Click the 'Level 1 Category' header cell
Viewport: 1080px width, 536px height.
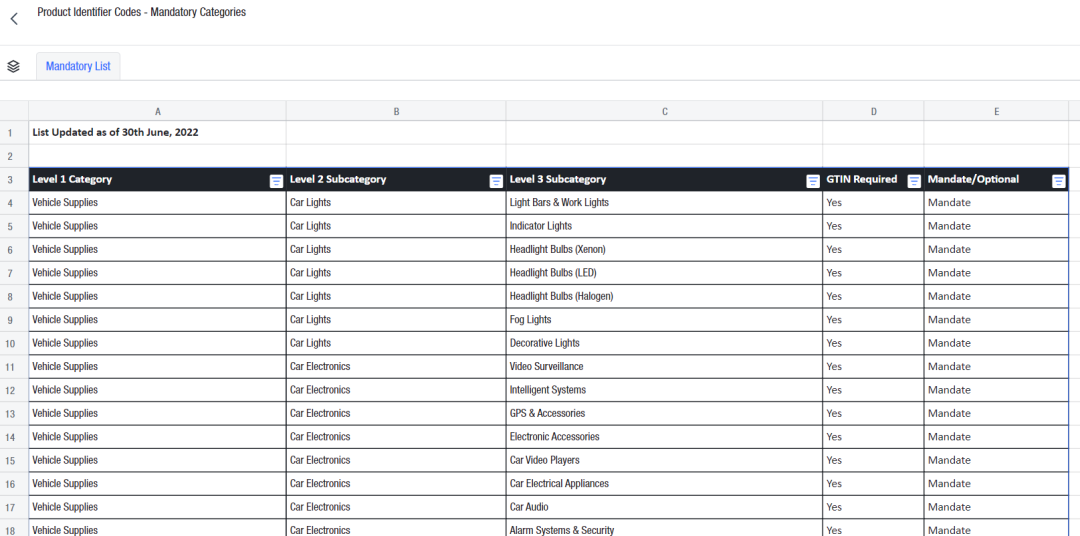click(x=158, y=179)
